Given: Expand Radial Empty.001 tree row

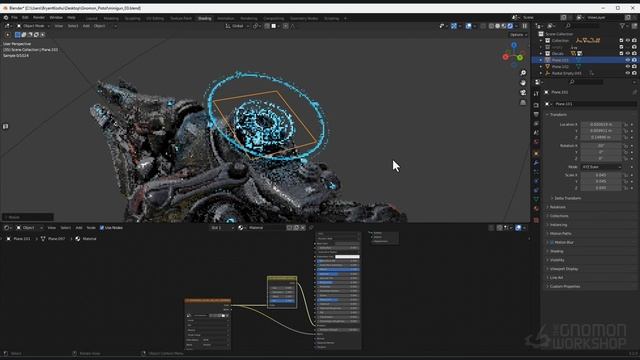Looking at the screenshot, I should [542, 73].
